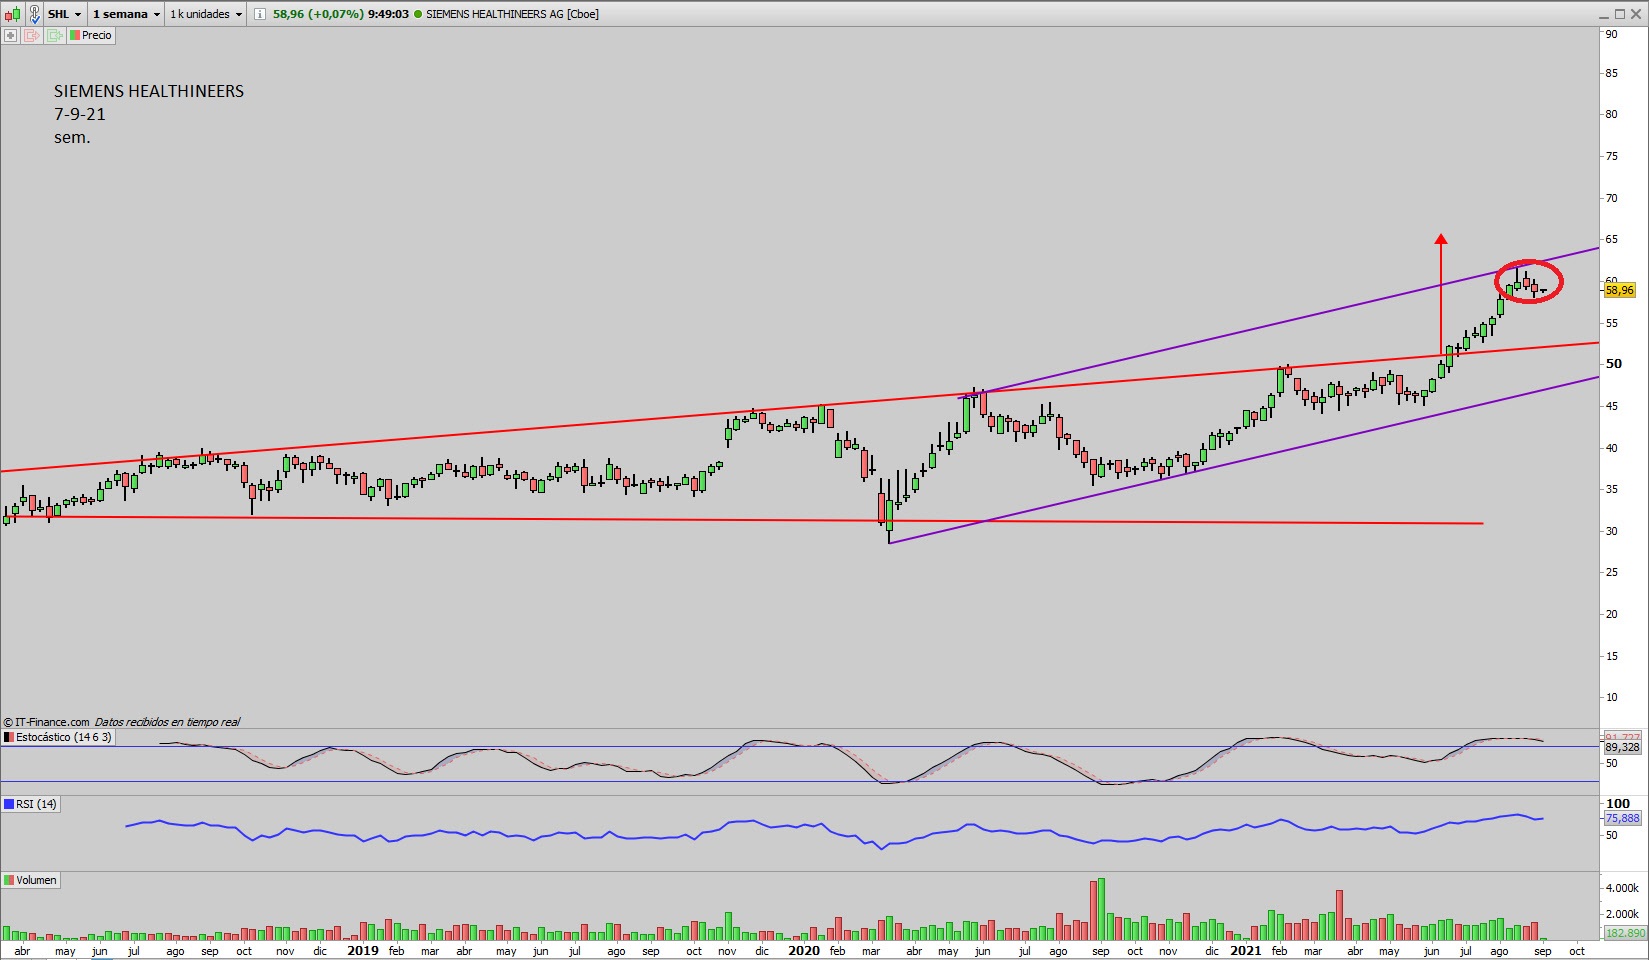Screen dimensions: 1649x960
Task: Click the red arrow export icon
Action: pyautogui.click(x=31, y=35)
